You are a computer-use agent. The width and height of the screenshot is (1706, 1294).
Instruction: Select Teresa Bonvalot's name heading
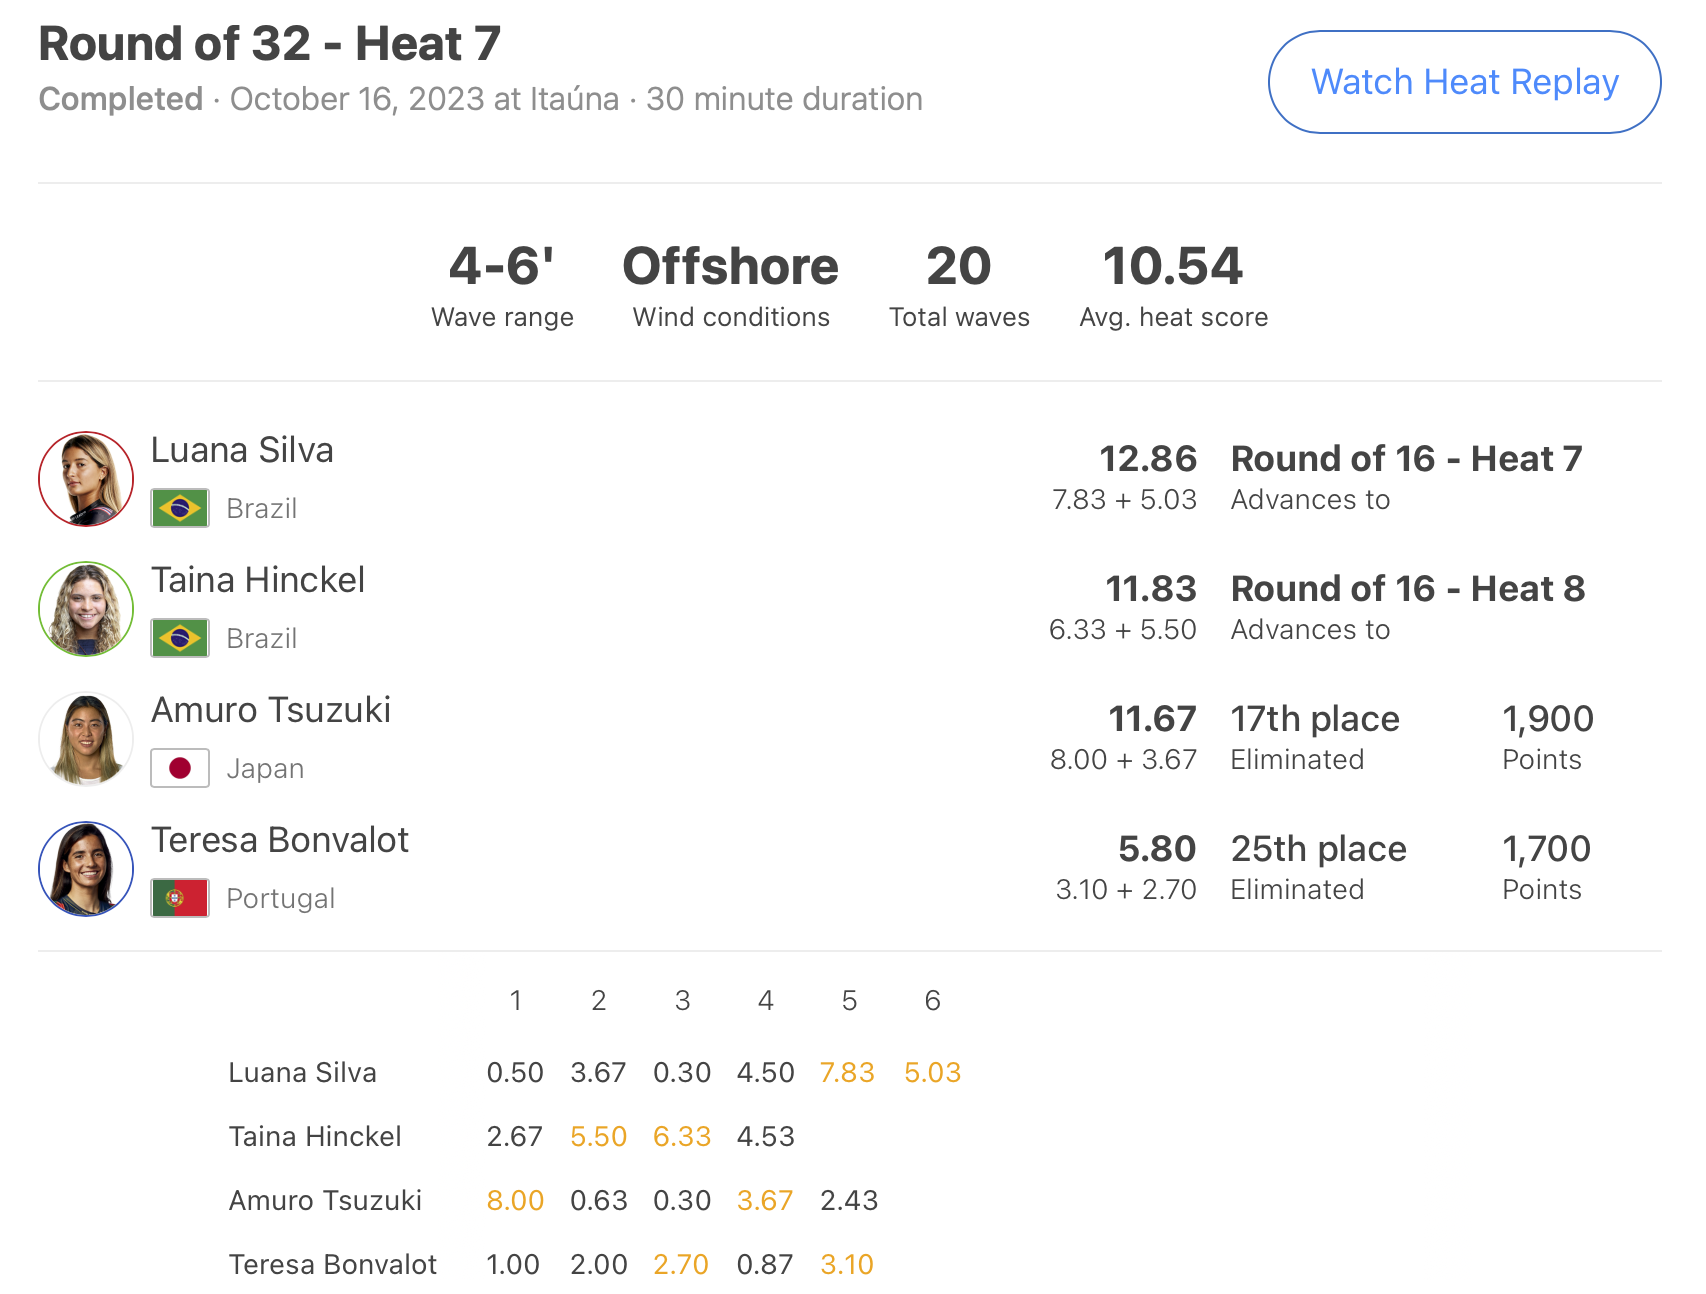click(x=280, y=840)
